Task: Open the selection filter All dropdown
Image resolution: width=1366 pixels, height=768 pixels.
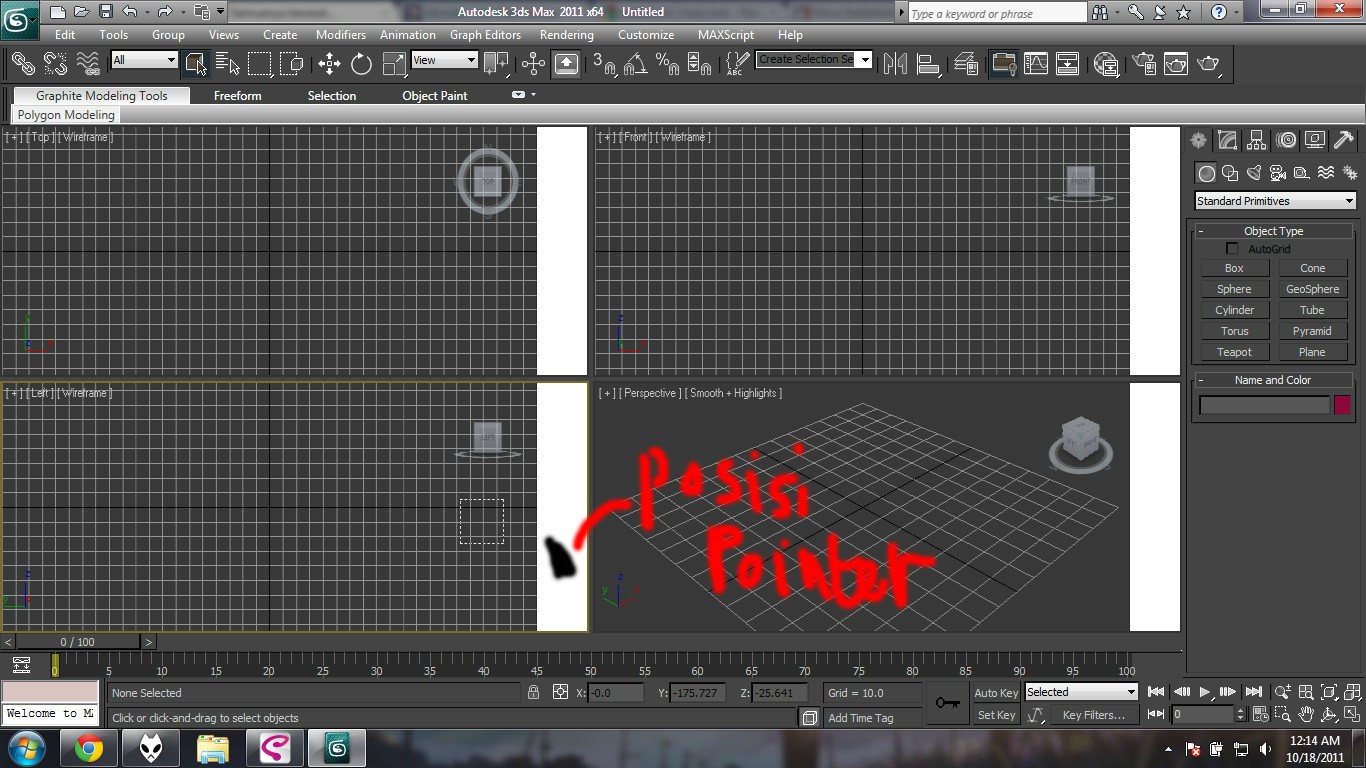Action: [144, 60]
